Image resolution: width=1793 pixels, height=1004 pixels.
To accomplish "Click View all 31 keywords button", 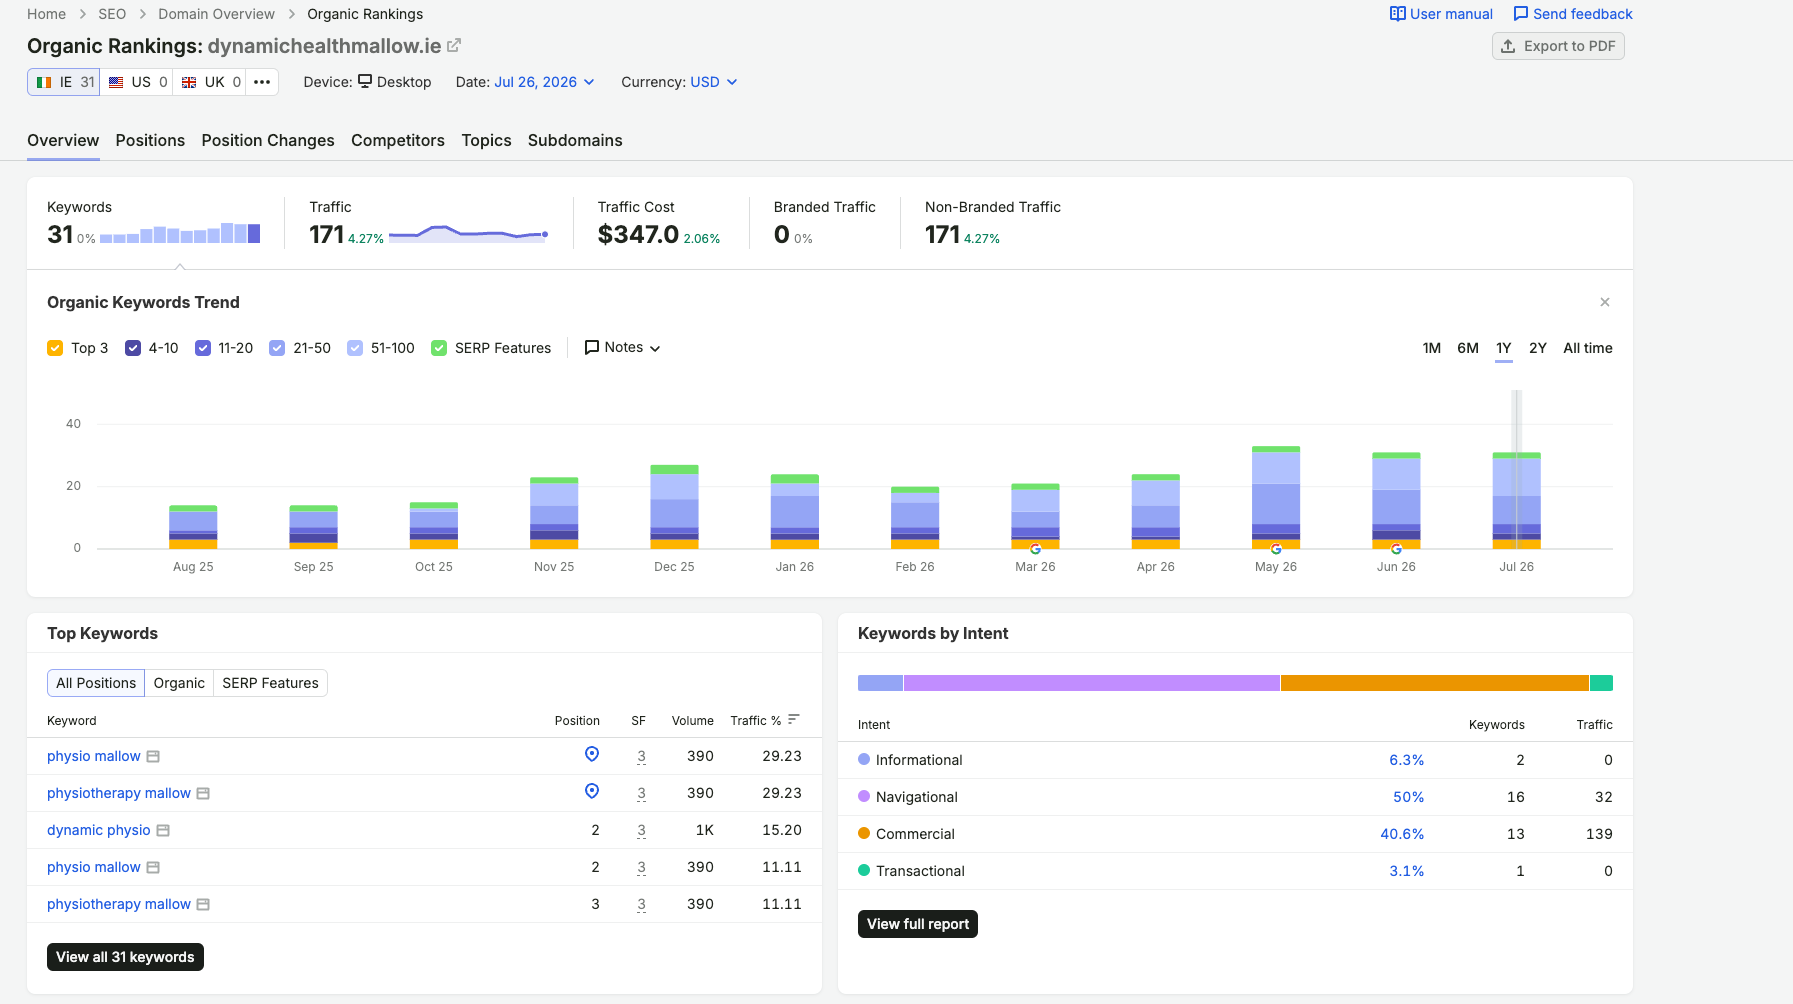I will (x=125, y=957).
